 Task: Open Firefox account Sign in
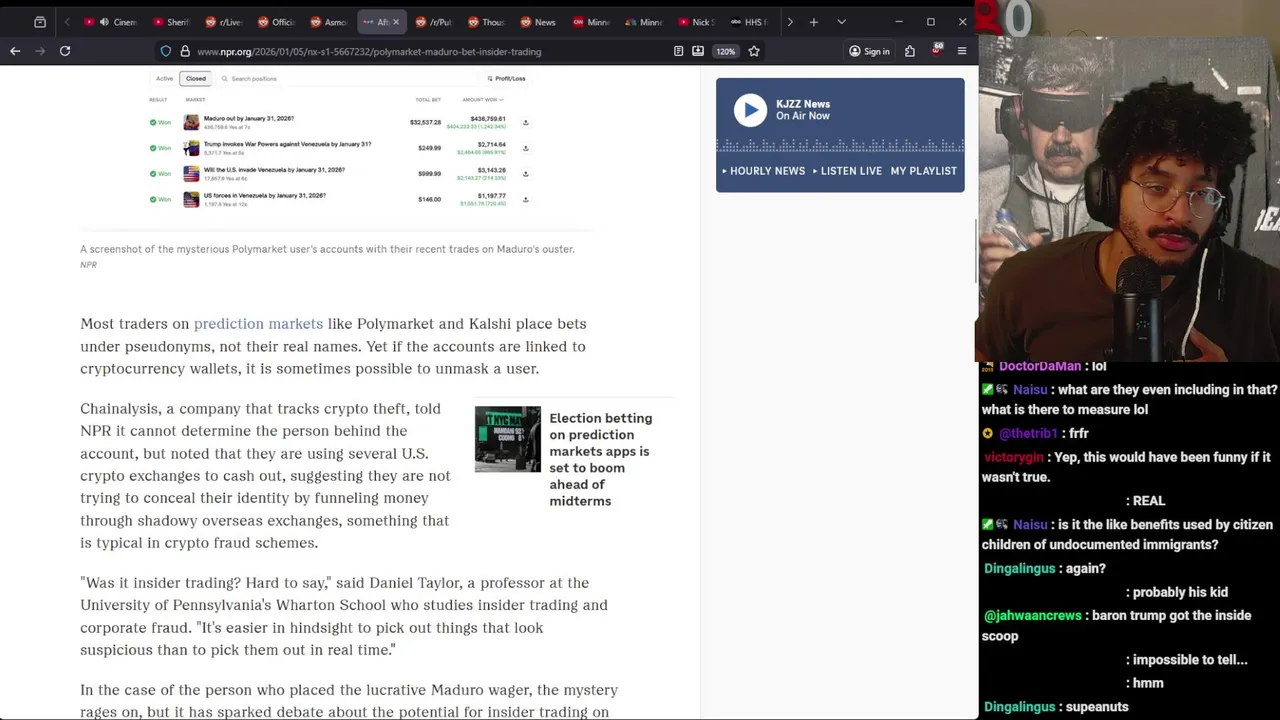pyautogui.click(x=869, y=51)
